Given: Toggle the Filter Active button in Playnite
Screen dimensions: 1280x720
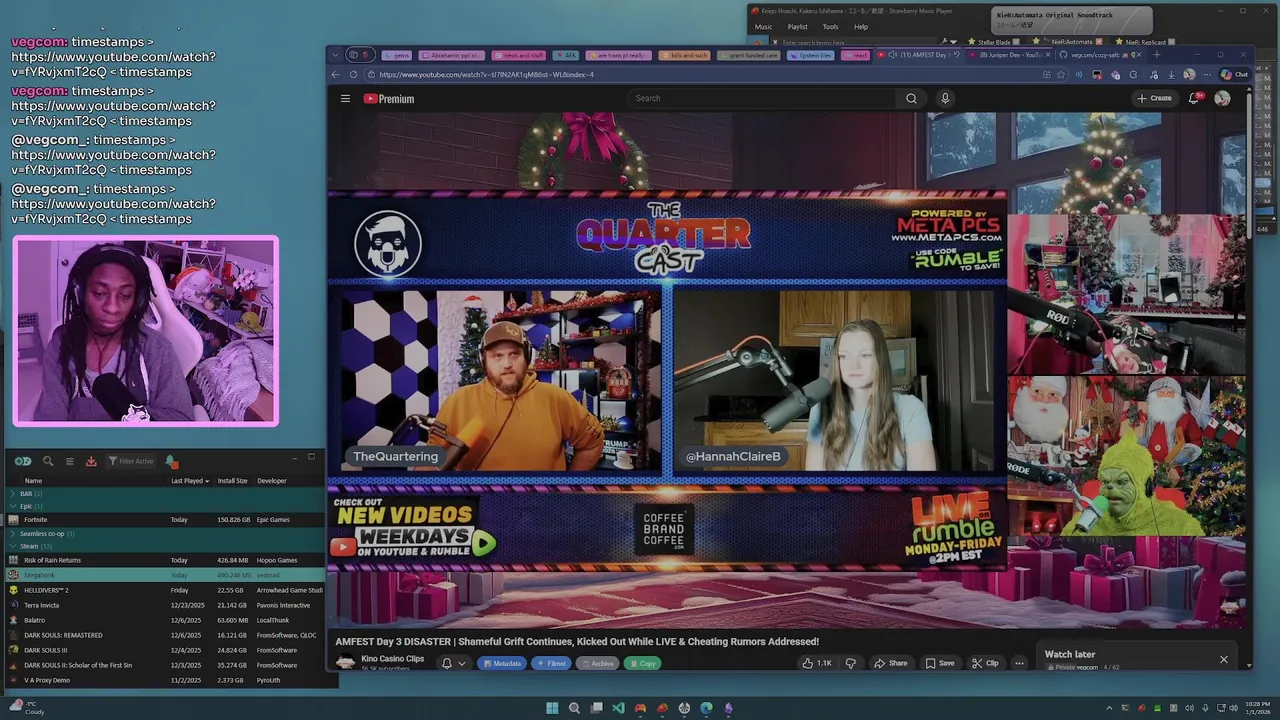Looking at the screenshot, I should coord(130,461).
